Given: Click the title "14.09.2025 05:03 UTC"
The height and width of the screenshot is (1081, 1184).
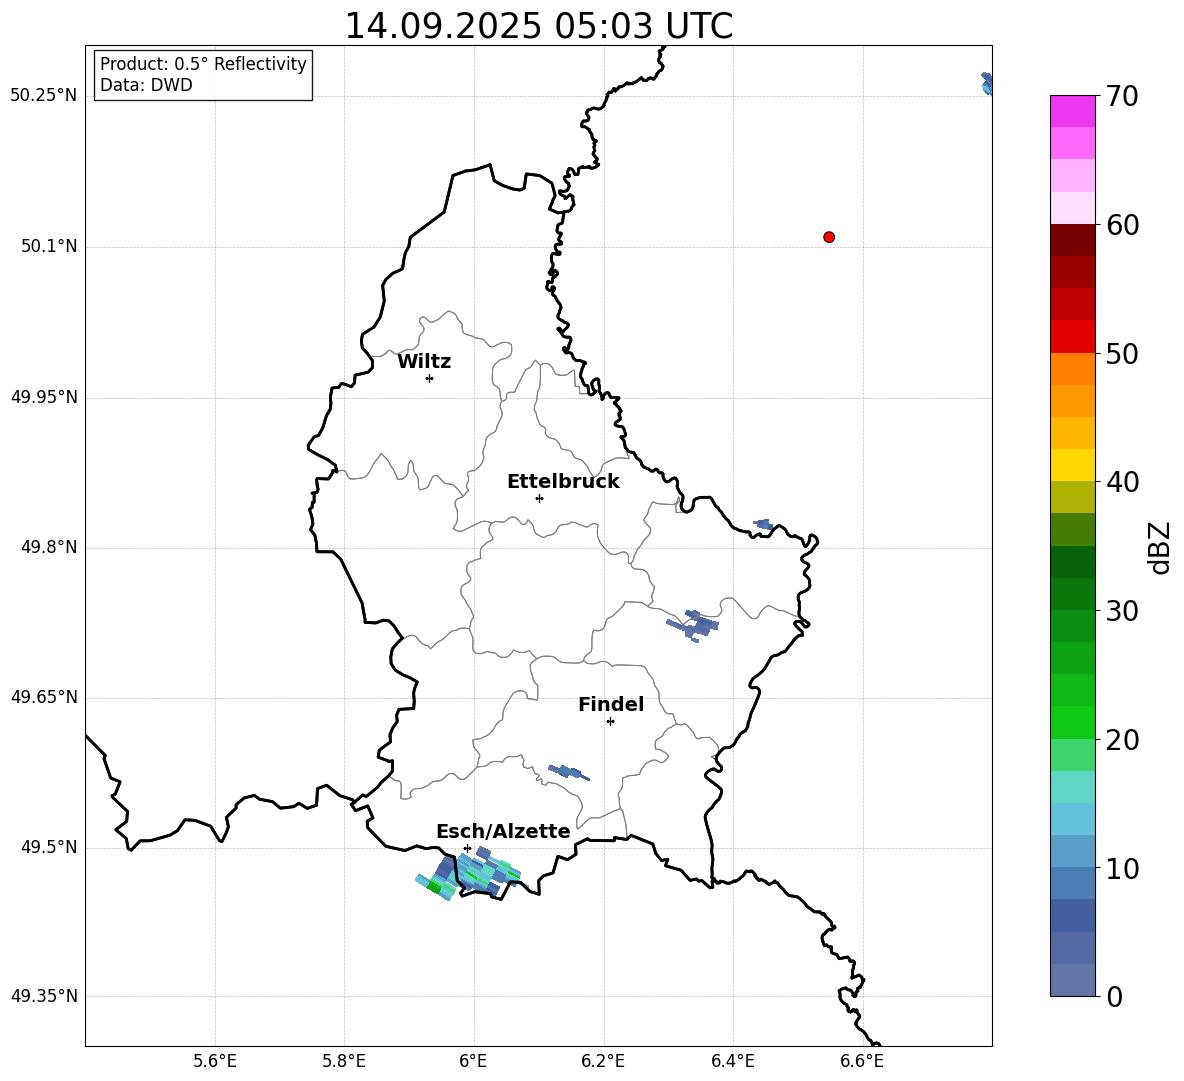Looking at the screenshot, I should (x=538, y=26).
